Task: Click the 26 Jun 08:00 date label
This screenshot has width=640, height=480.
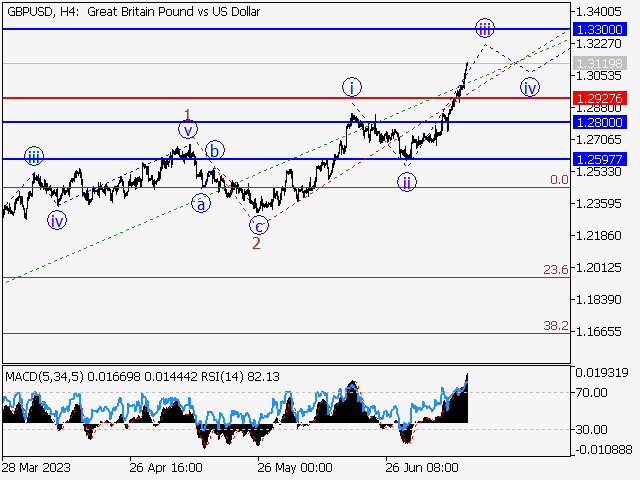Action: [422, 467]
